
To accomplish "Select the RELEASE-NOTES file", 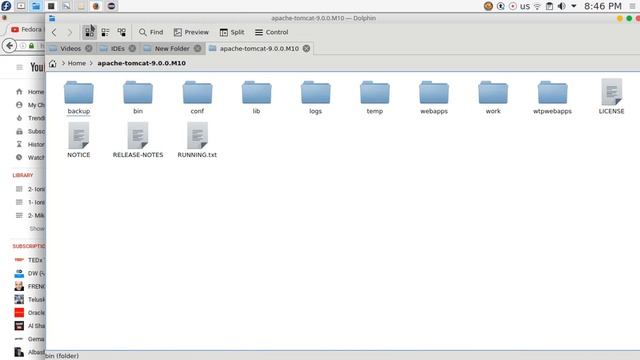I will point(138,140).
